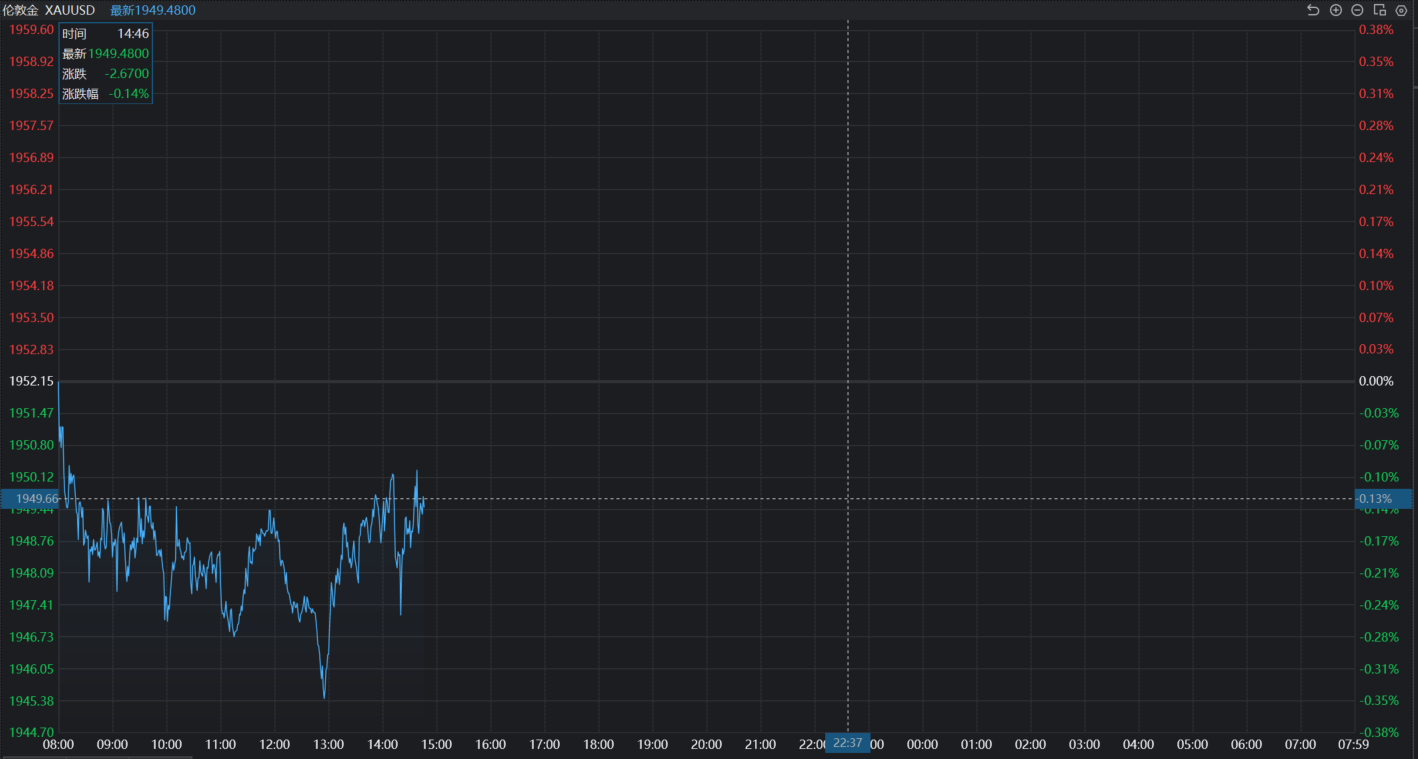Screen dimensions: 1418x759
Task: Click the 21:00 time axis label
Action: [760, 745]
